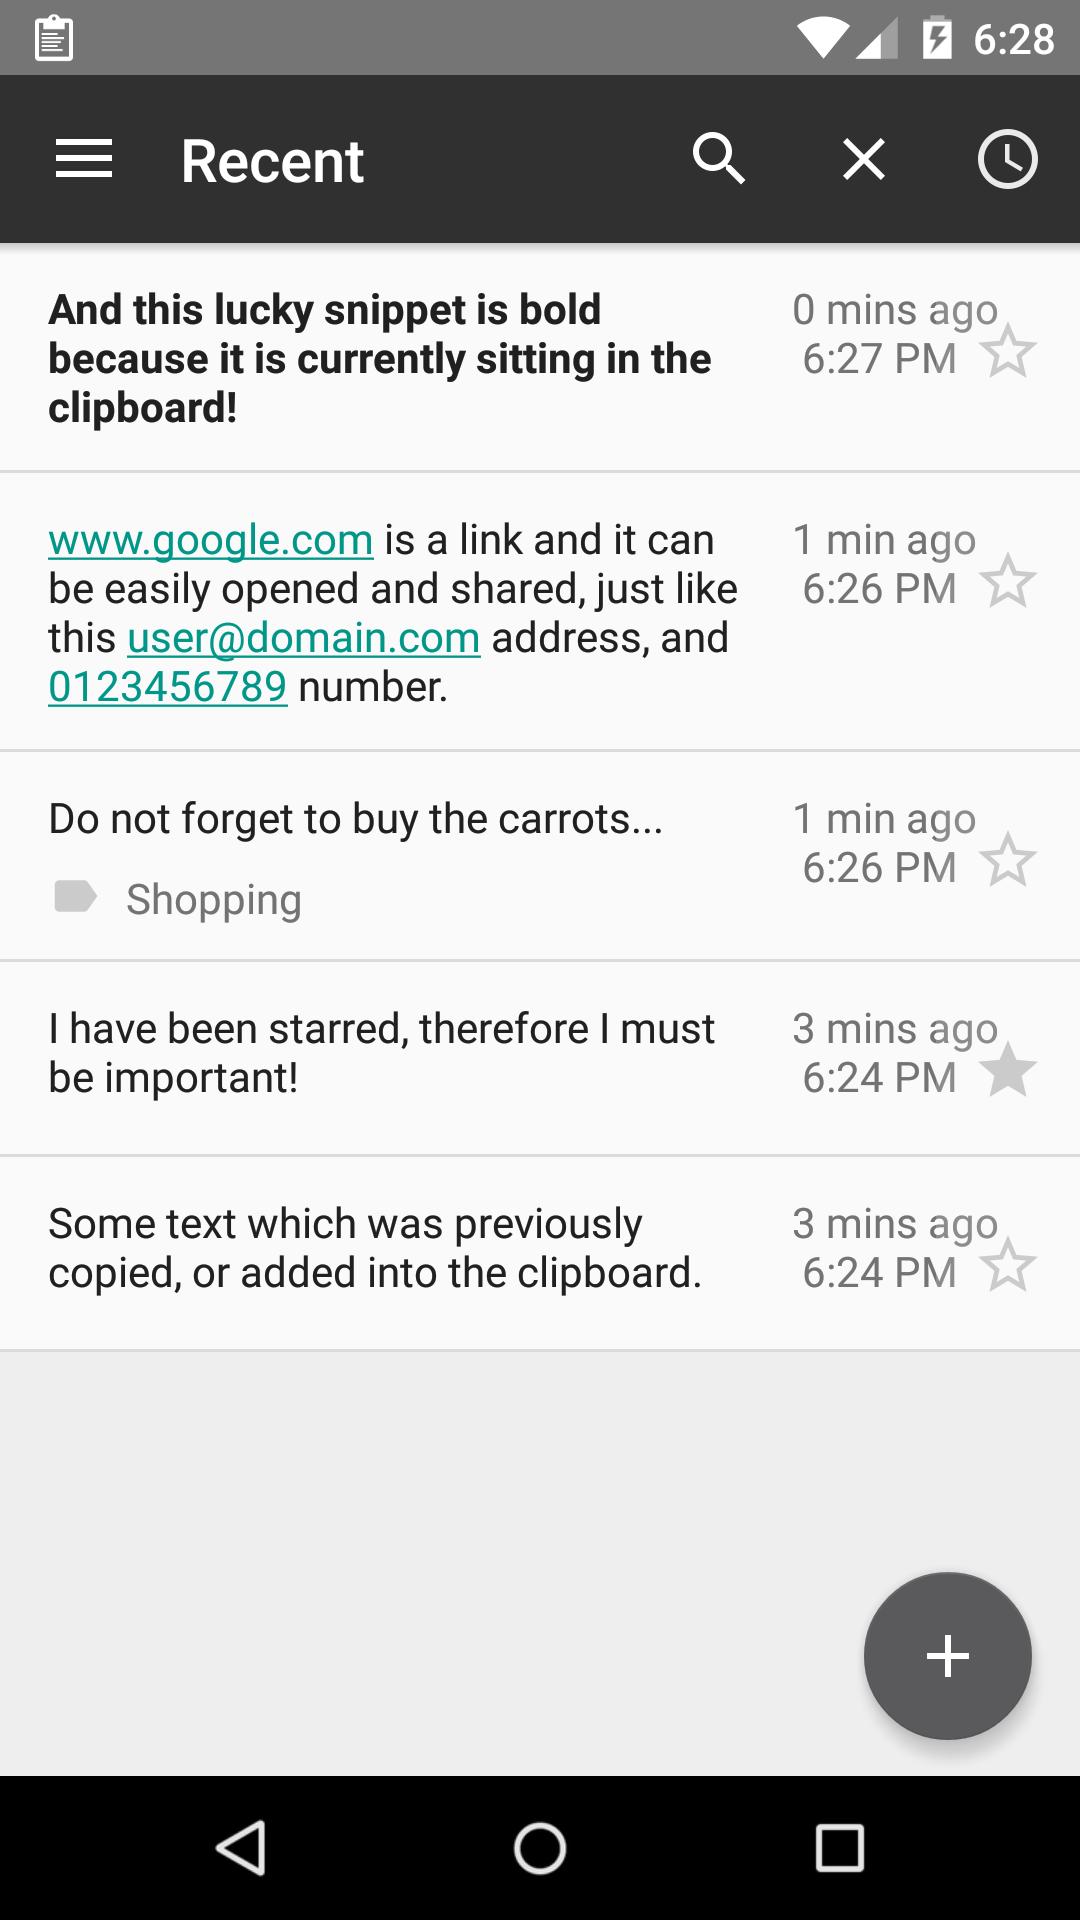Tap the X clear icon in toolbar
Viewport: 1080px width, 1920px height.
(x=864, y=160)
